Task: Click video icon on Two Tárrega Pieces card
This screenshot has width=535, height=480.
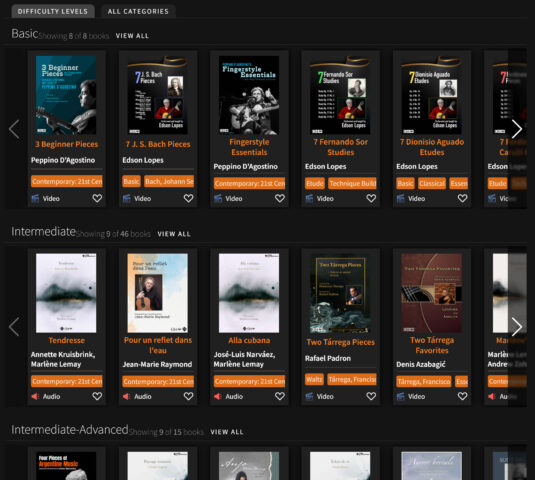Action: (x=309, y=396)
